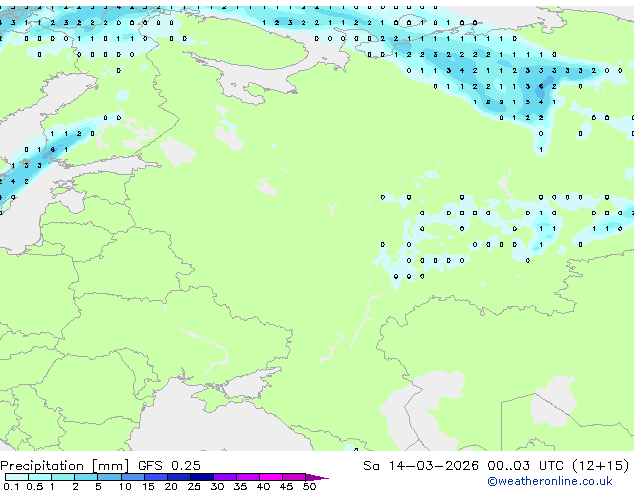Click the "45" legend scale label
Screen dimensions: 634x490
[286, 486]
